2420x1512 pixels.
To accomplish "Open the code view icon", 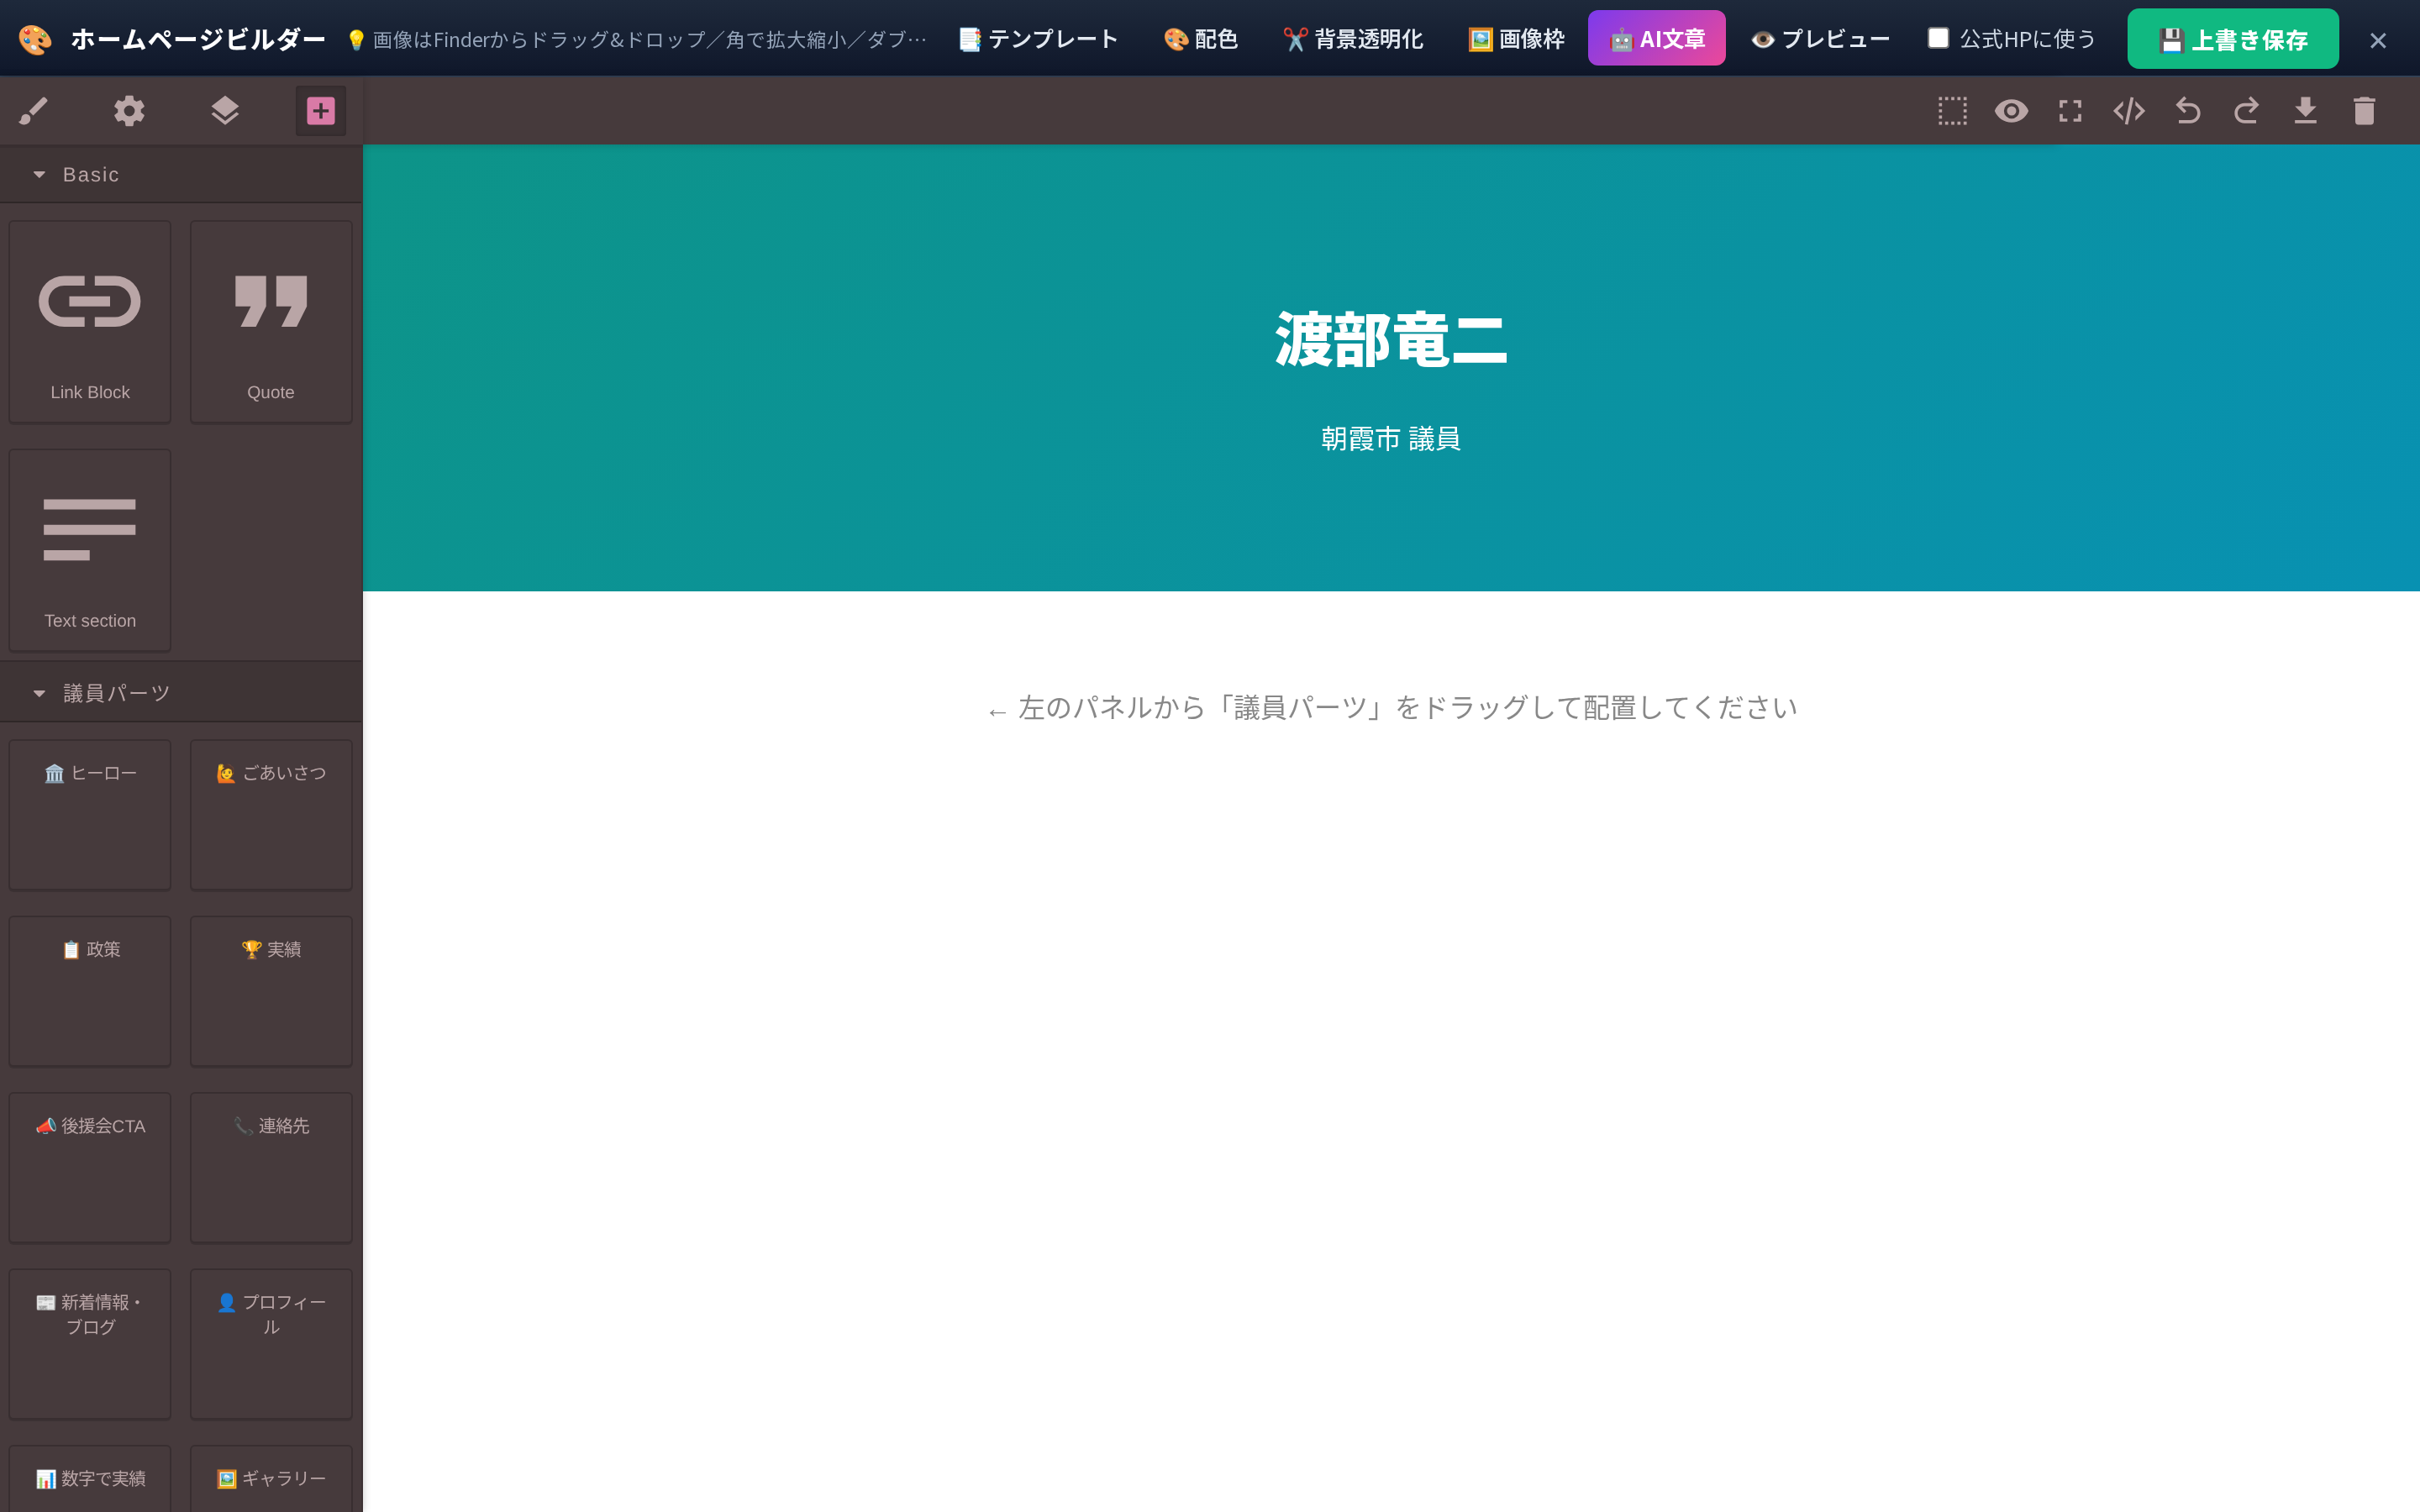I will (x=2129, y=110).
